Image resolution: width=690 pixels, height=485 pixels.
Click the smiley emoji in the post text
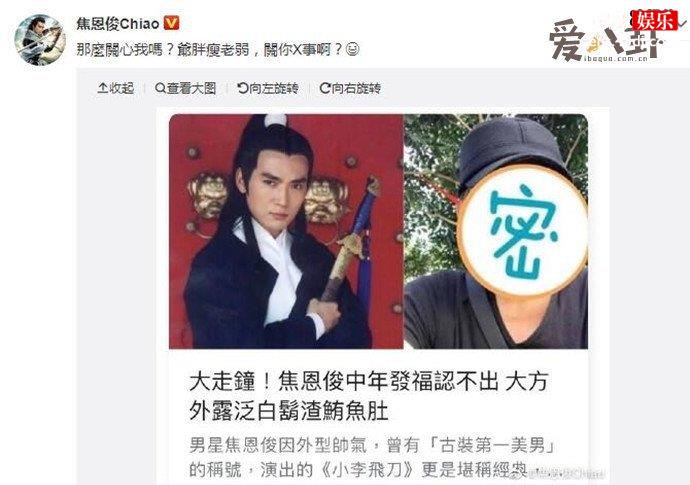pyautogui.click(x=352, y=49)
